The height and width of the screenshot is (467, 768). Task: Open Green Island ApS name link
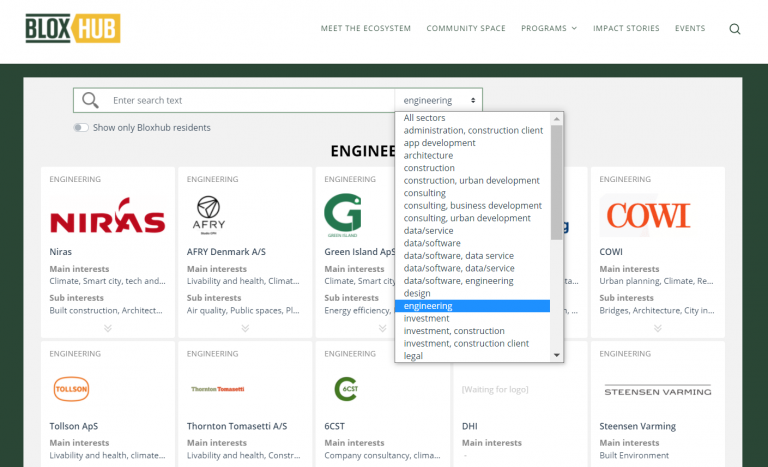click(359, 252)
